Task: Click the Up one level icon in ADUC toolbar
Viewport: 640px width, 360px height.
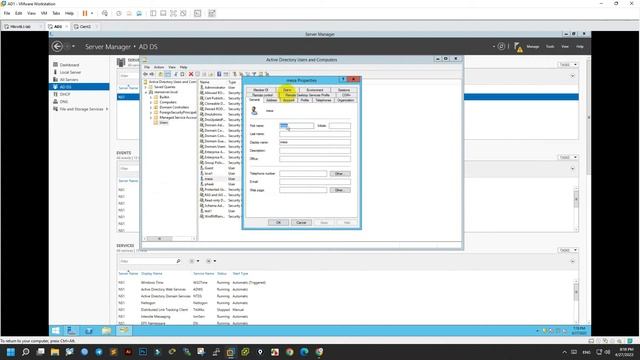Action: point(161,74)
